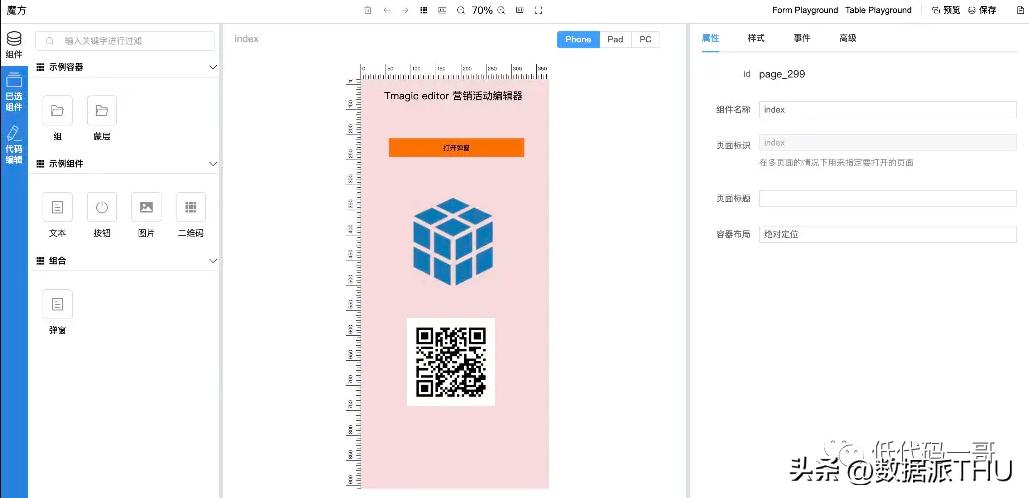
Task: Select the blue cube image on canvas
Action: pyautogui.click(x=453, y=241)
